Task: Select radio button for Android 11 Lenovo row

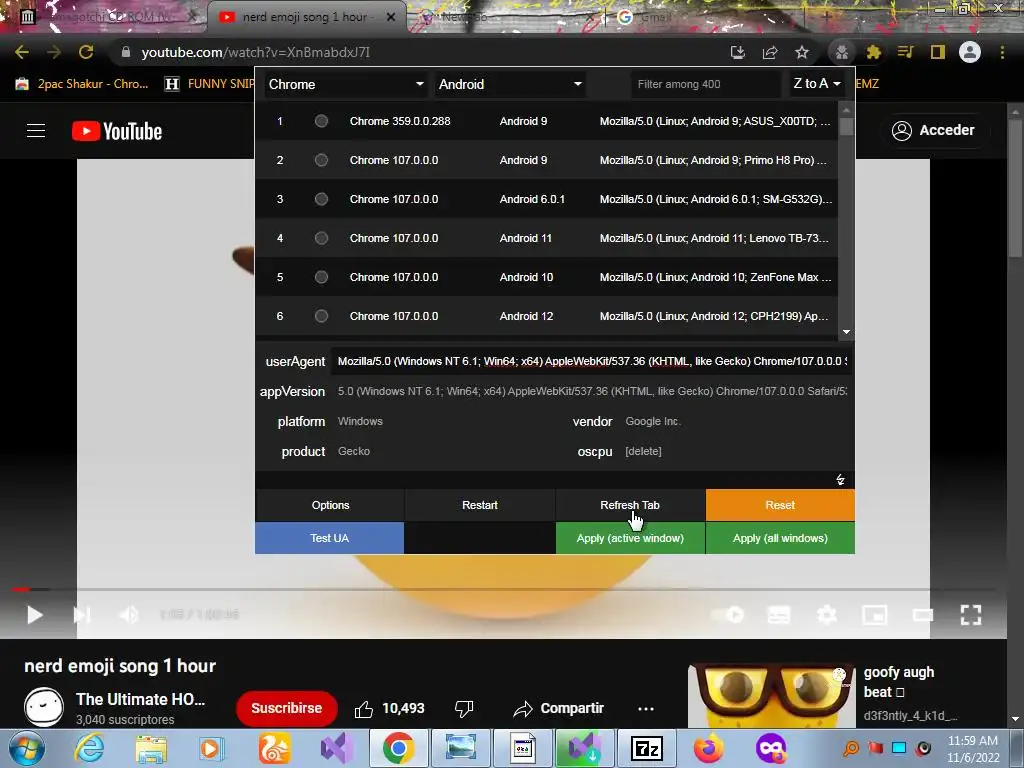Action: tap(321, 238)
